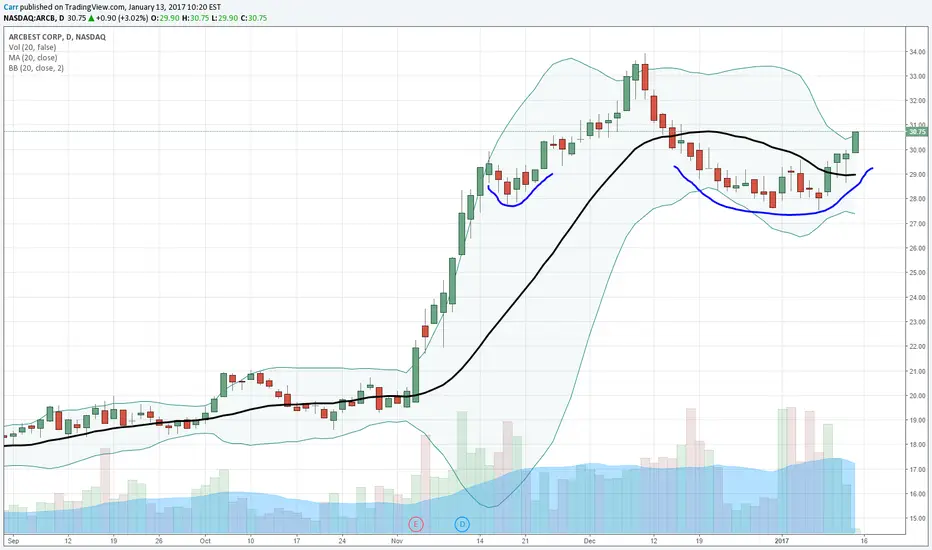Click the 34.00 price axis label
Screen dimensions: 932x550
[917, 52]
